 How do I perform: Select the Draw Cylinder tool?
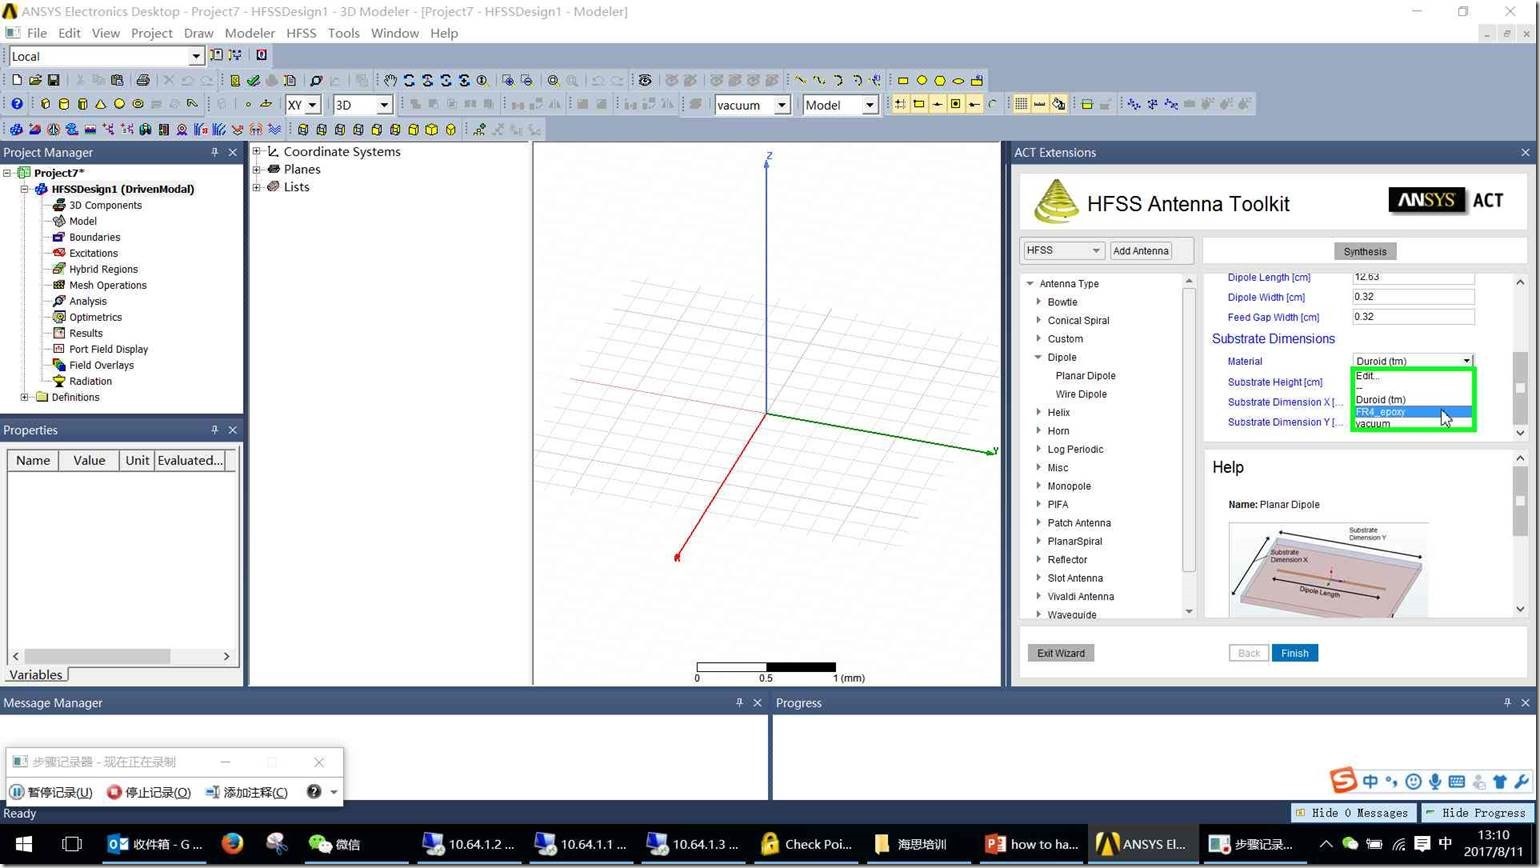tap(64, 104)
